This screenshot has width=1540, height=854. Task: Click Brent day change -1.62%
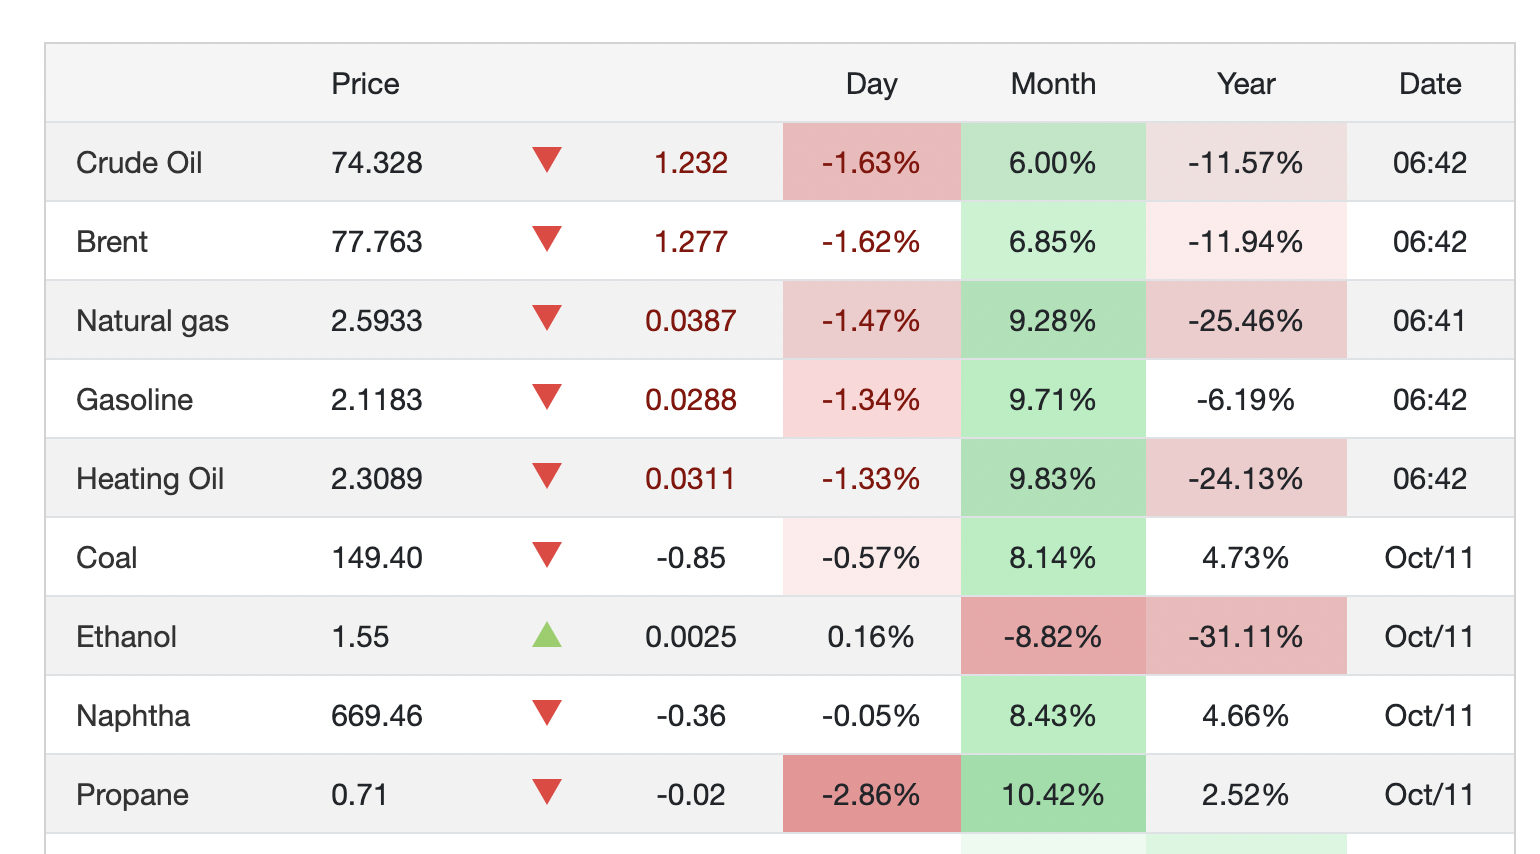871,241
